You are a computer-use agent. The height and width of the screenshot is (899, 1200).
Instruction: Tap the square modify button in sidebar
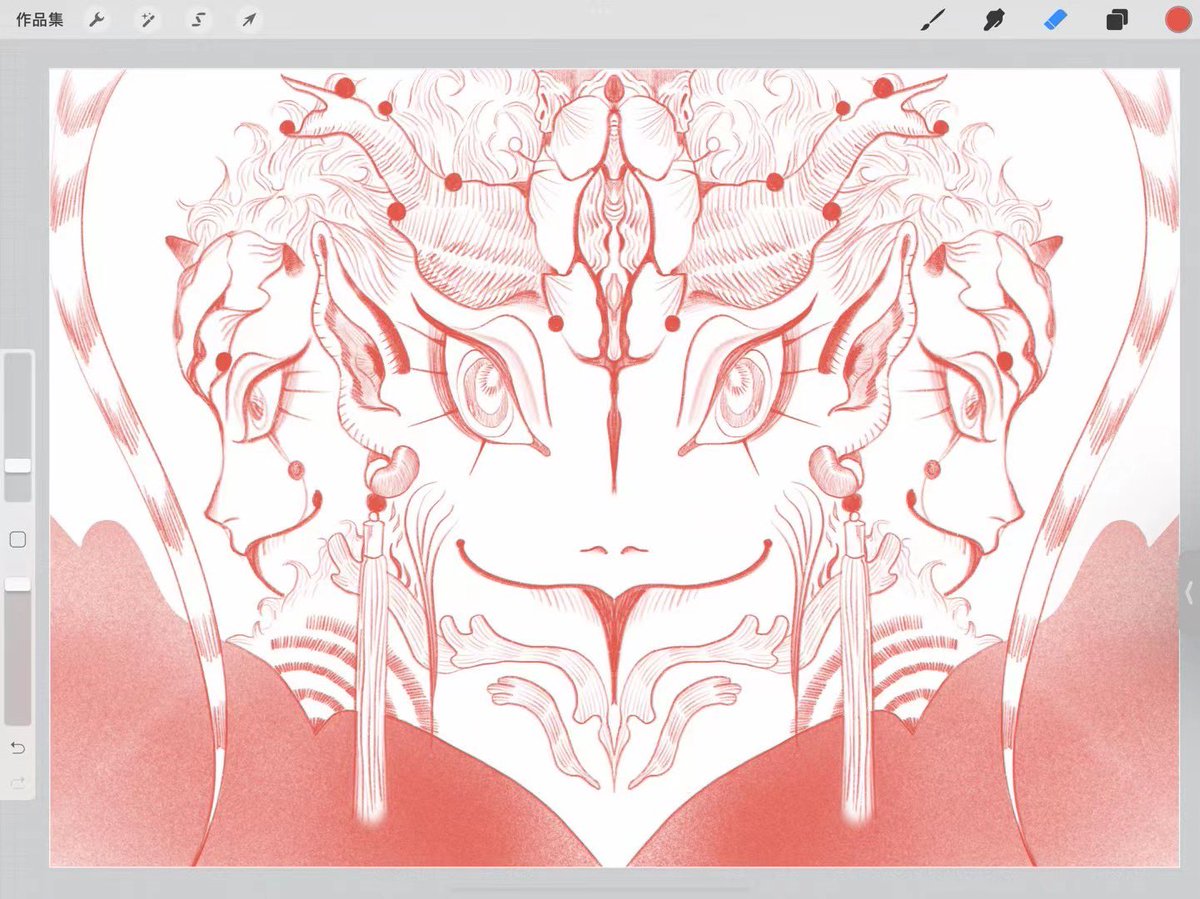[18, 540]
